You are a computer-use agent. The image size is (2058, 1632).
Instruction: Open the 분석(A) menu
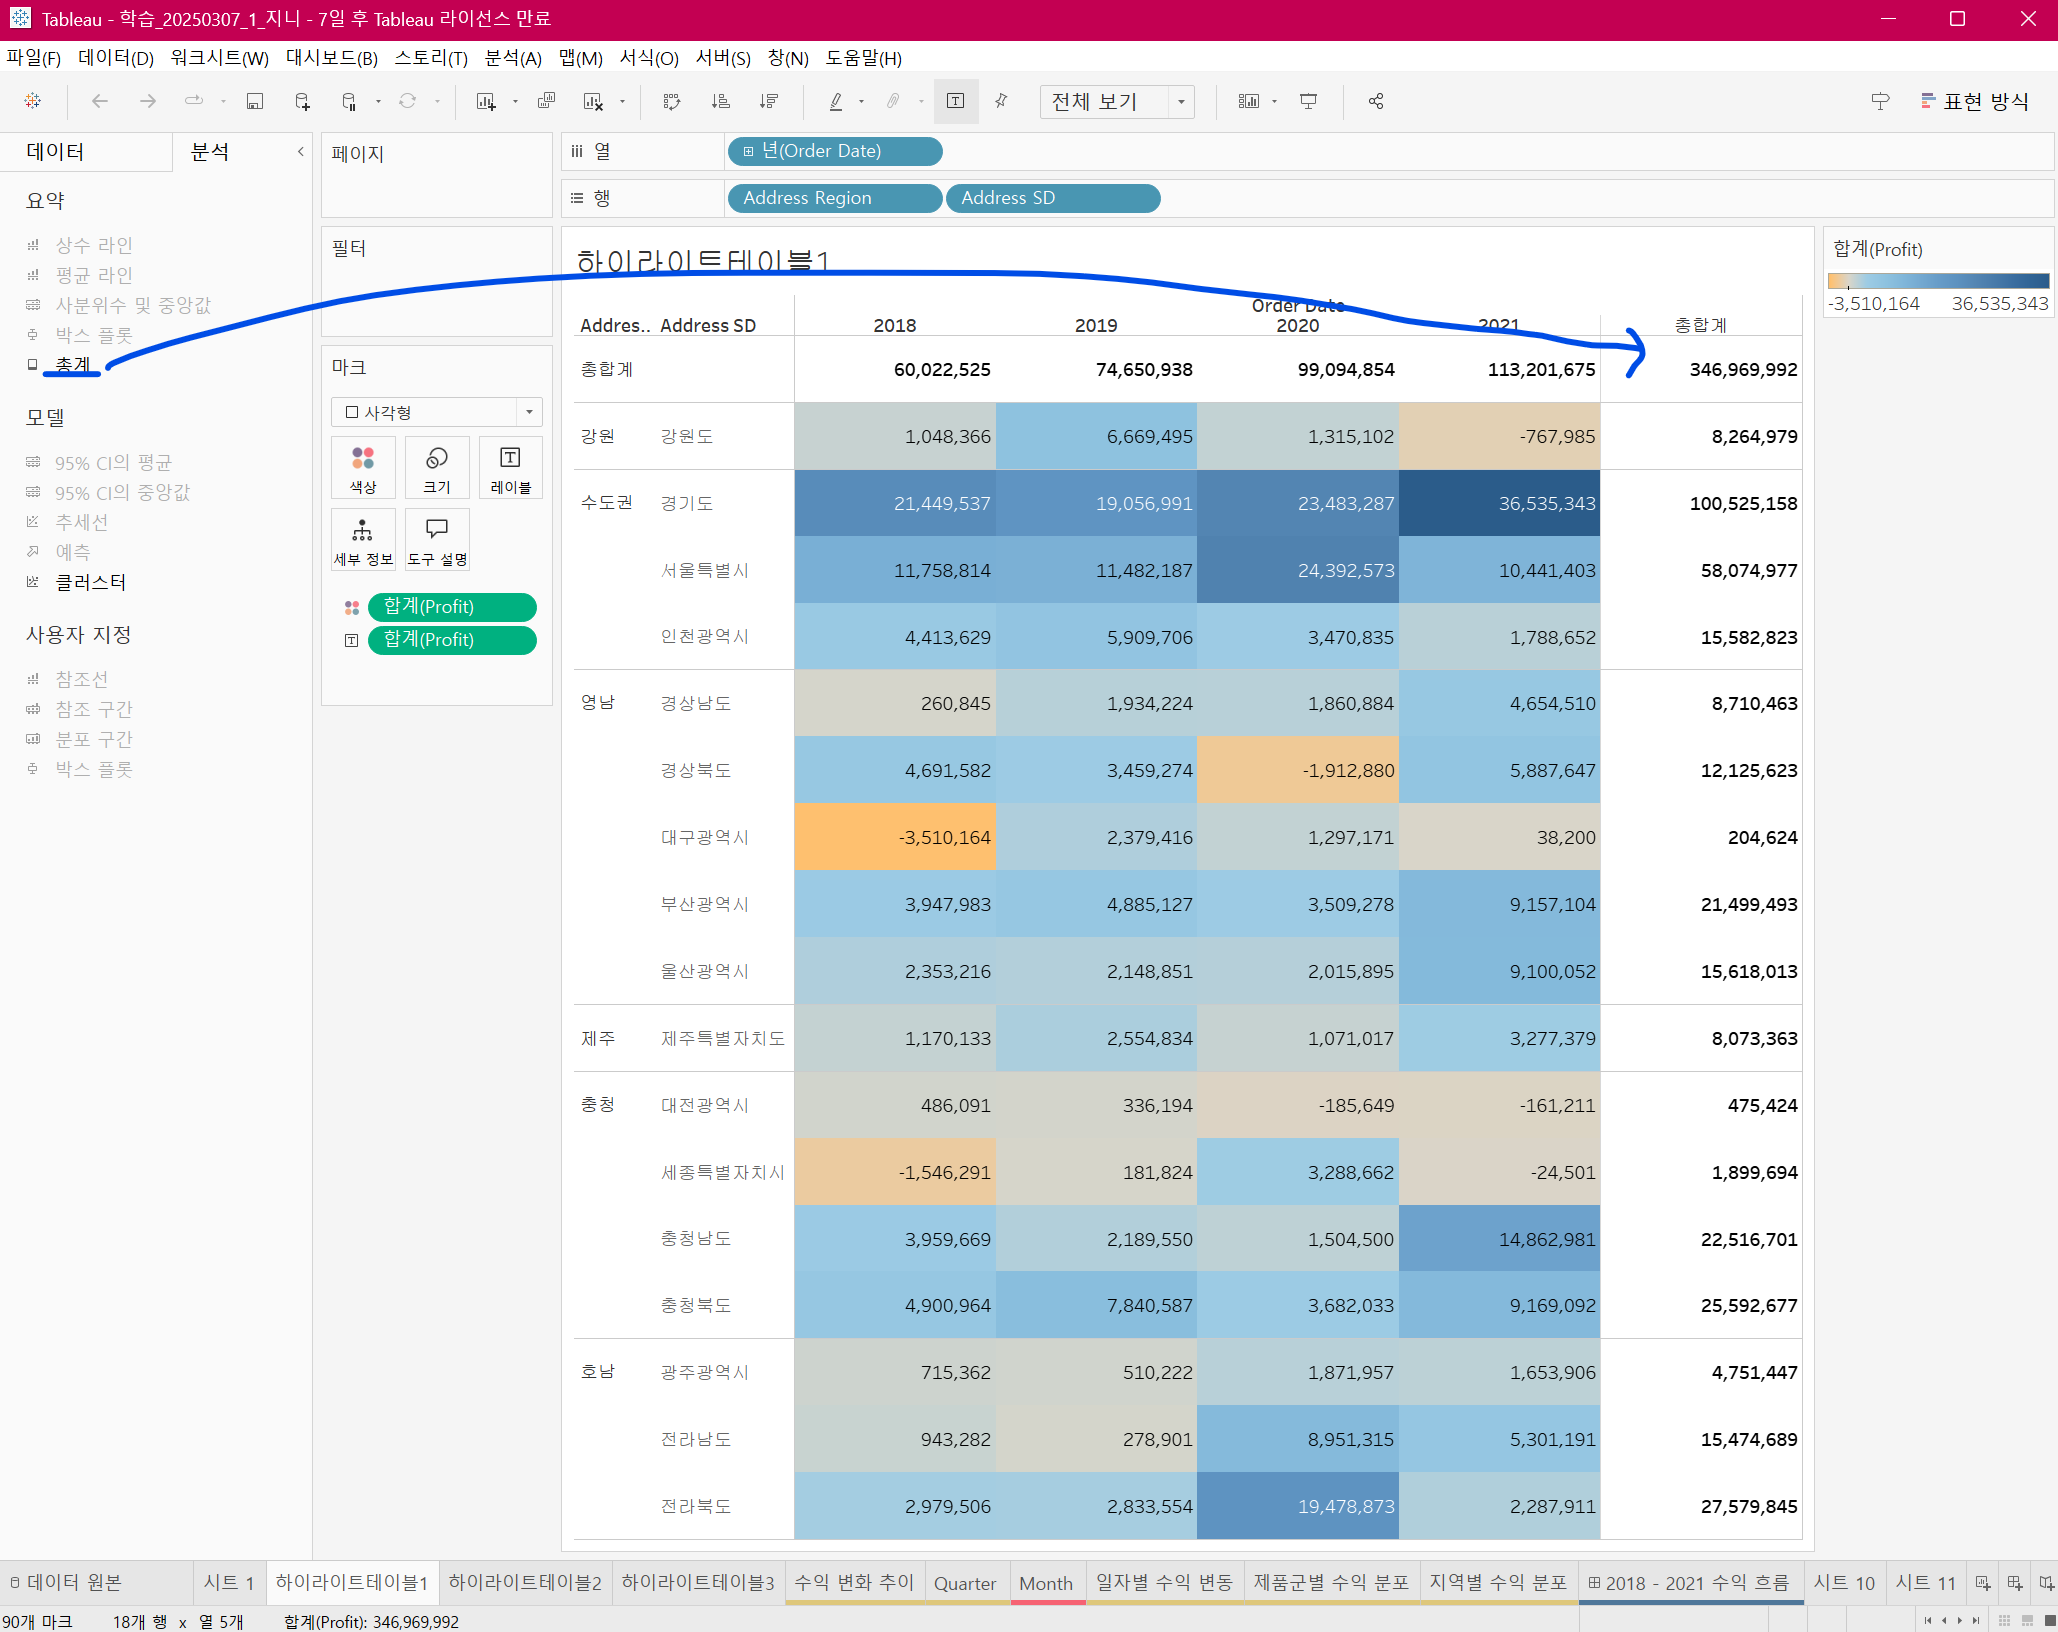[x=512, y=58]
